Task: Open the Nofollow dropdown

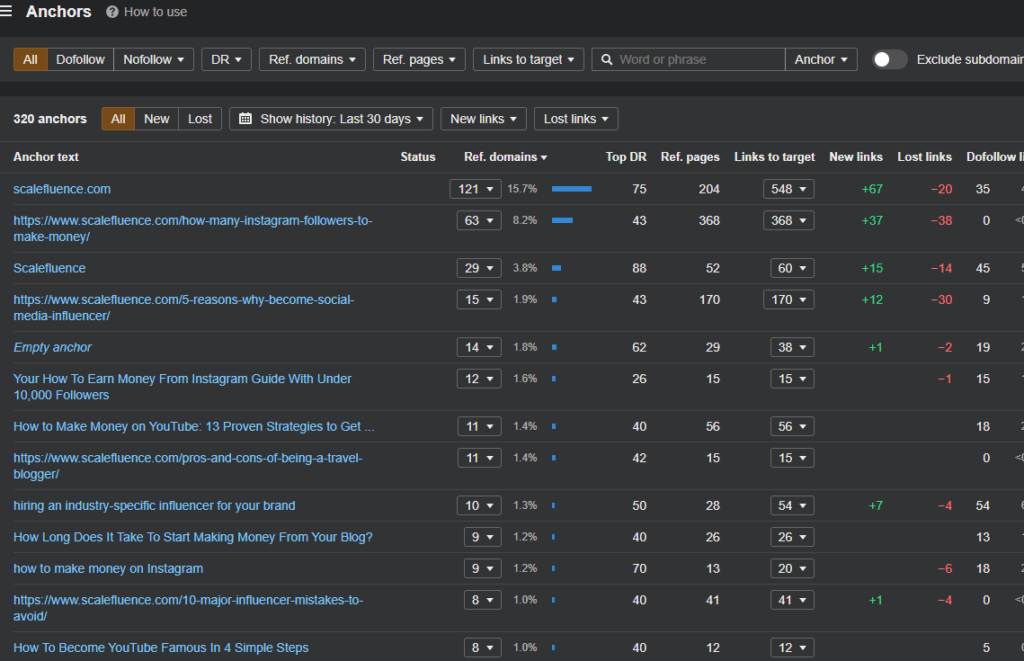Action: [x=153, y=59]
